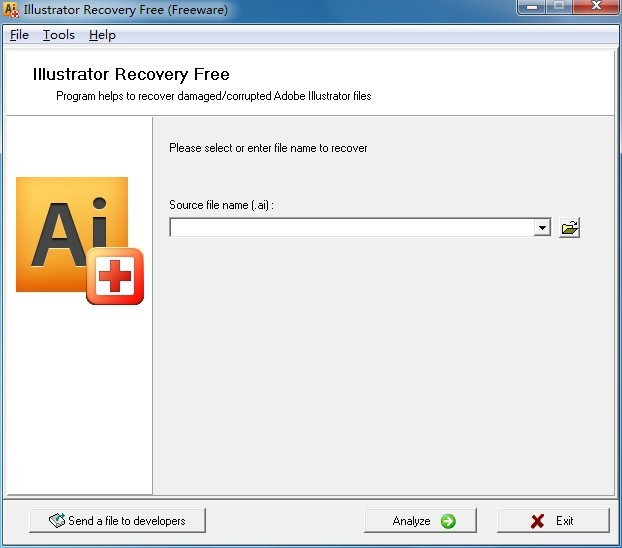Open the Help menu

click(102, 35)
